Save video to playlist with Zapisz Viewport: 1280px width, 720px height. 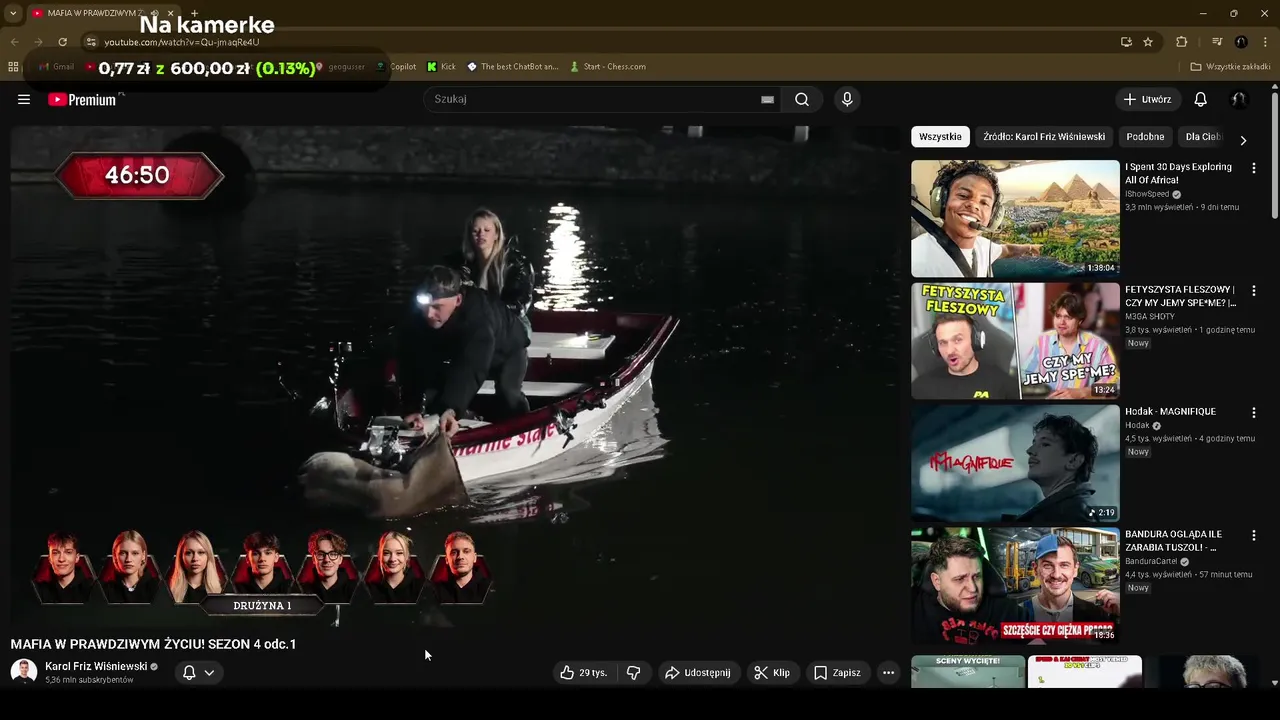pyautogui.click(x=837, y=673)
